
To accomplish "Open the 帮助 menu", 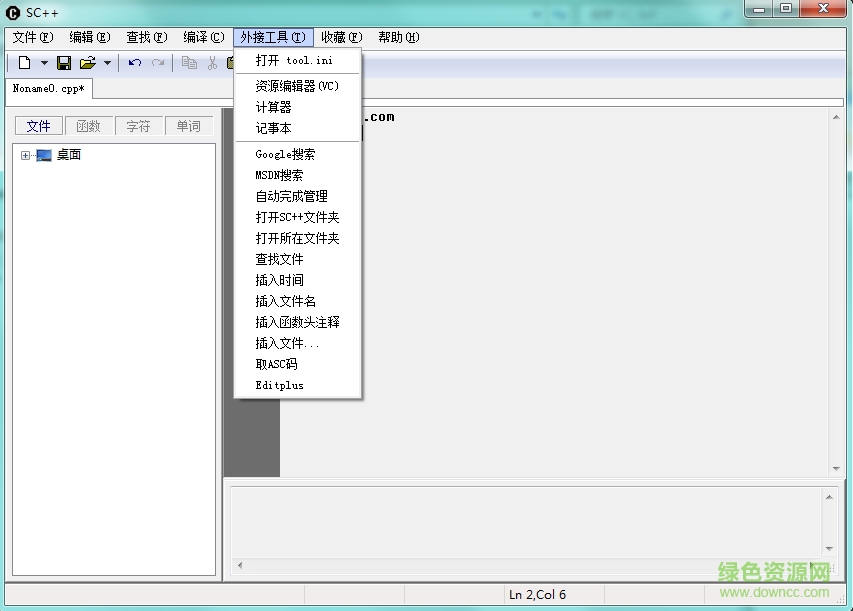I will tap(397, 37).
